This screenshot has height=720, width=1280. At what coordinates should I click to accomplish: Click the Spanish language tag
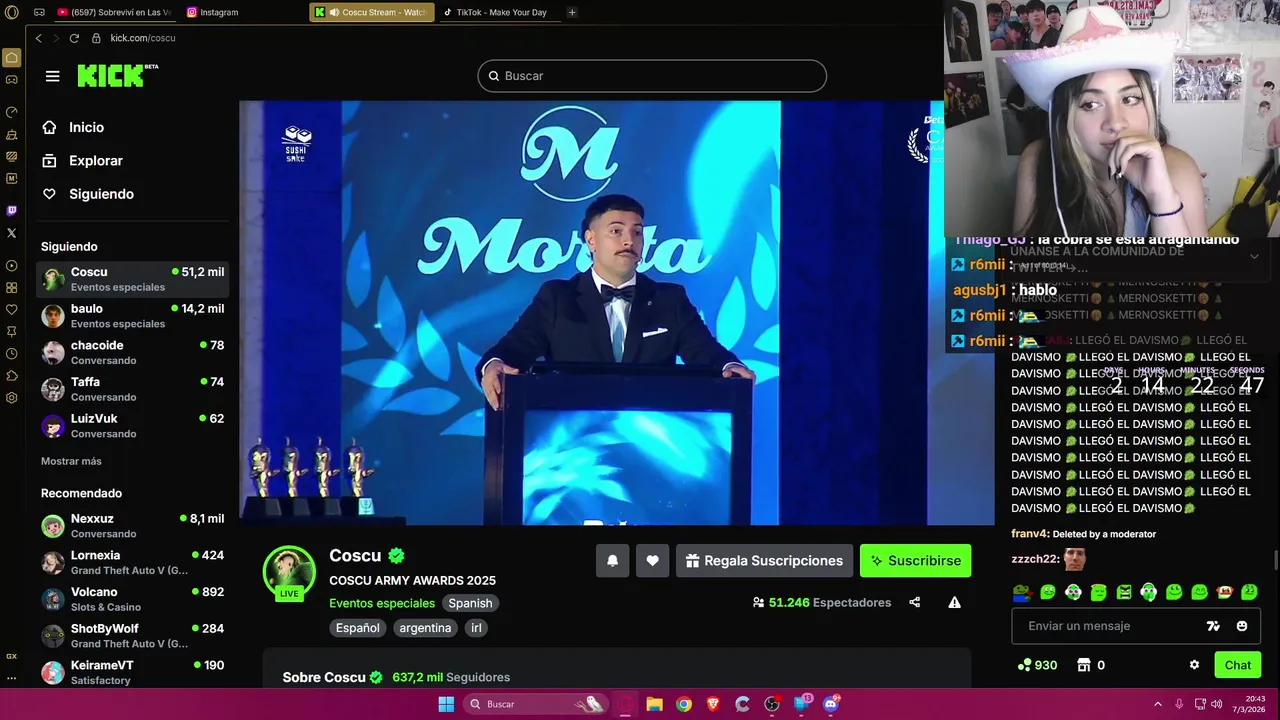[470, 603]
